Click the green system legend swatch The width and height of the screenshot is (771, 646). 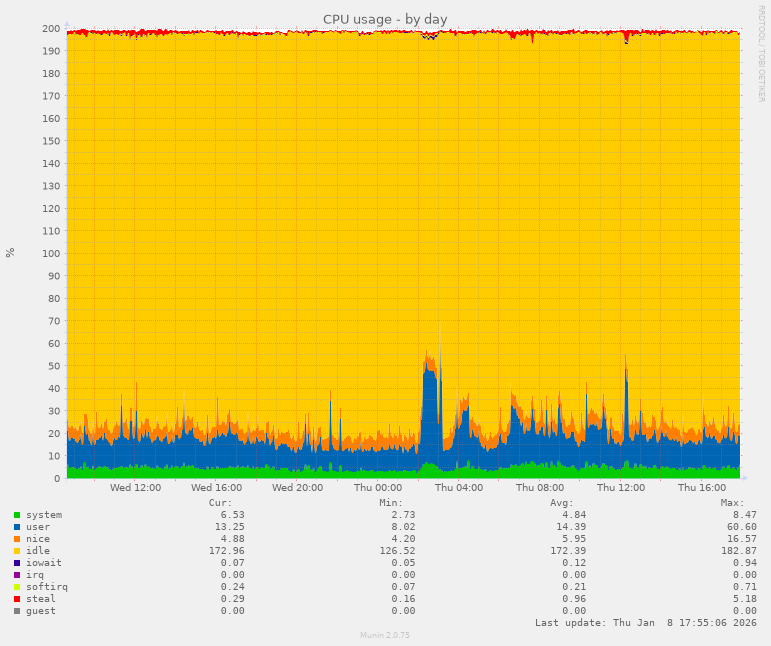tap(17, 515)
